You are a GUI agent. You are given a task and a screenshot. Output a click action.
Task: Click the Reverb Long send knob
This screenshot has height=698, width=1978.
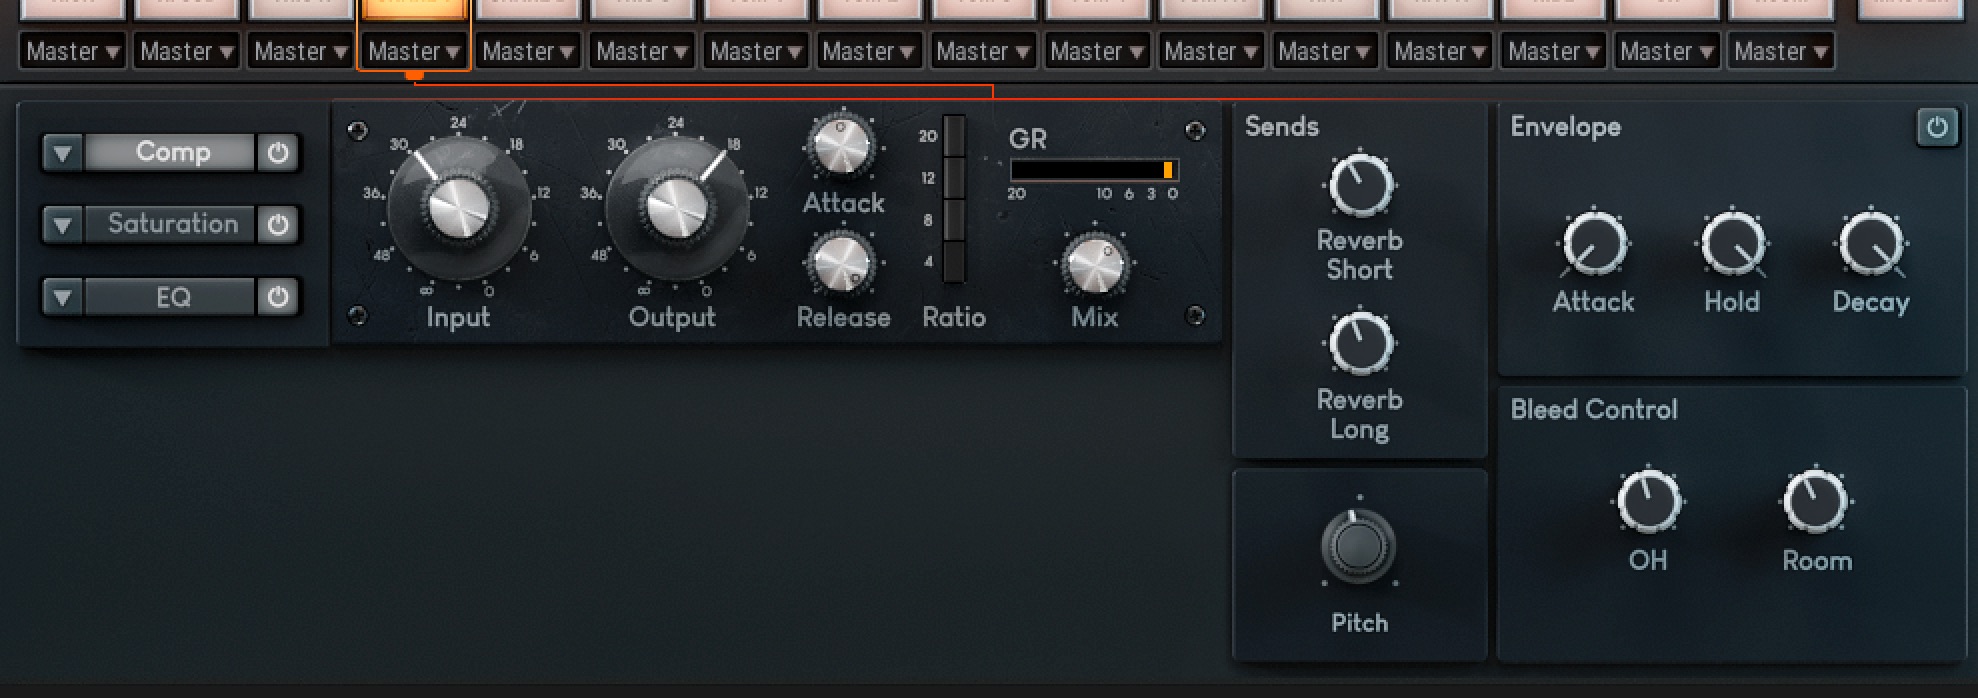pyautogui.click(x=1359, y=344)
